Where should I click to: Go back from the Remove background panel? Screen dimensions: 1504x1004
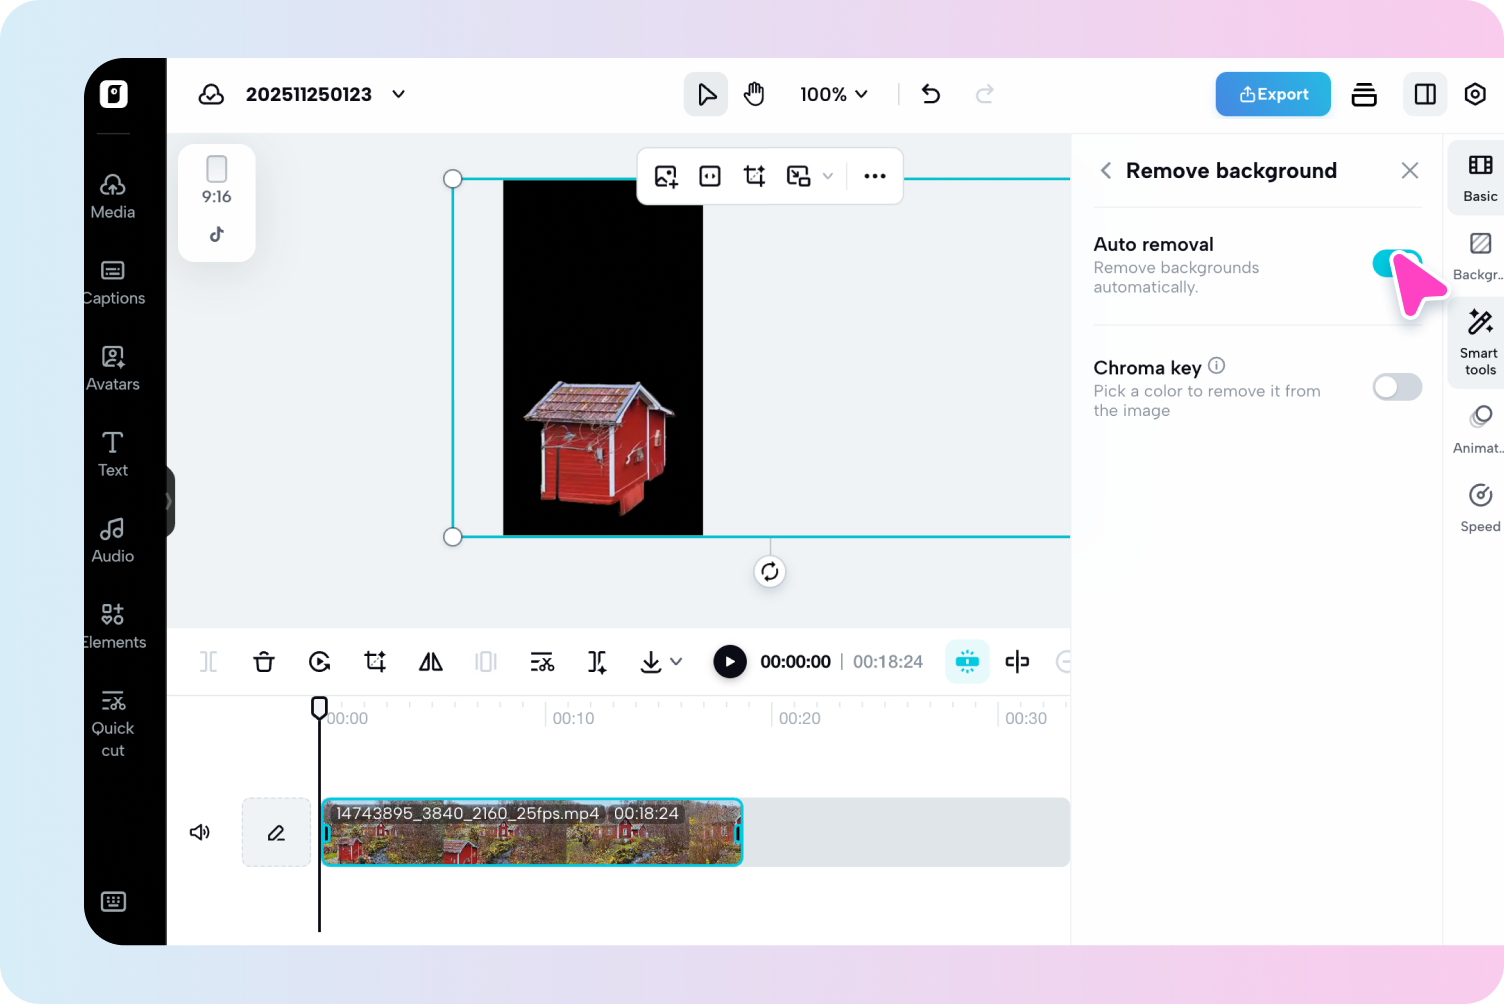1105,170
